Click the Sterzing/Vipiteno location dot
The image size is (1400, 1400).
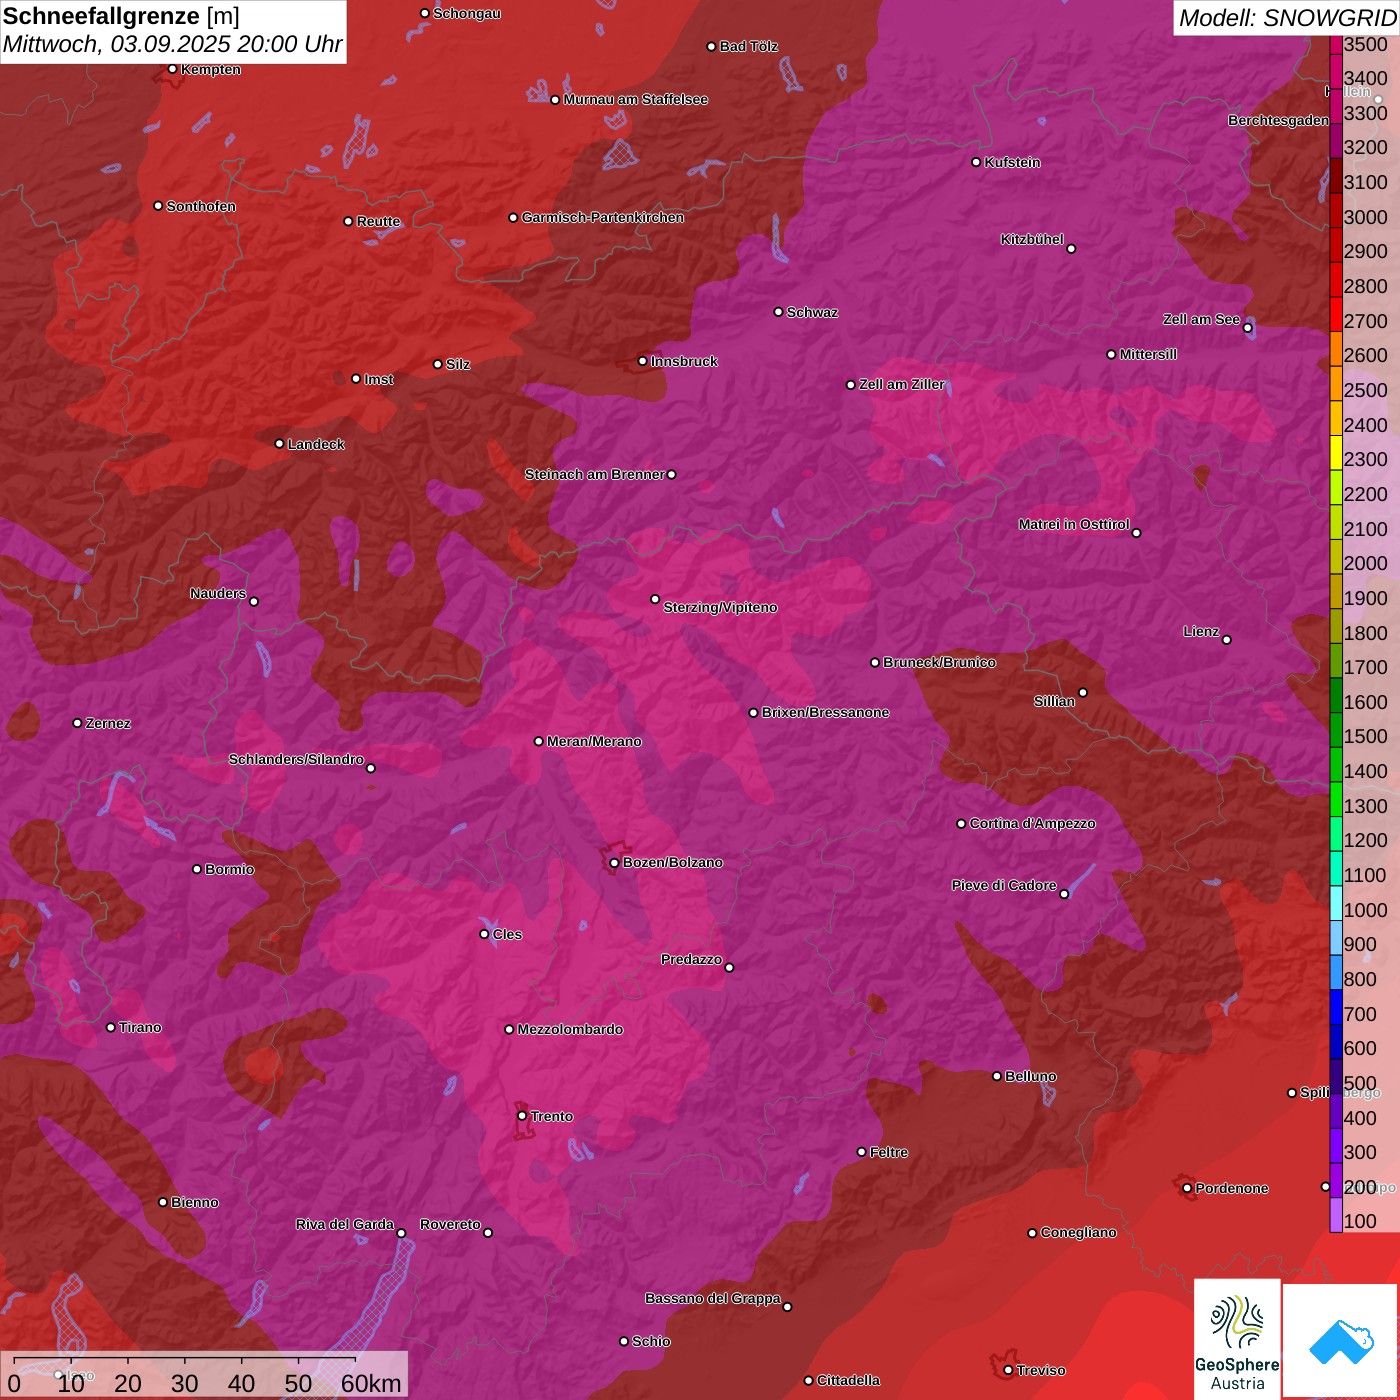point(655,599)
